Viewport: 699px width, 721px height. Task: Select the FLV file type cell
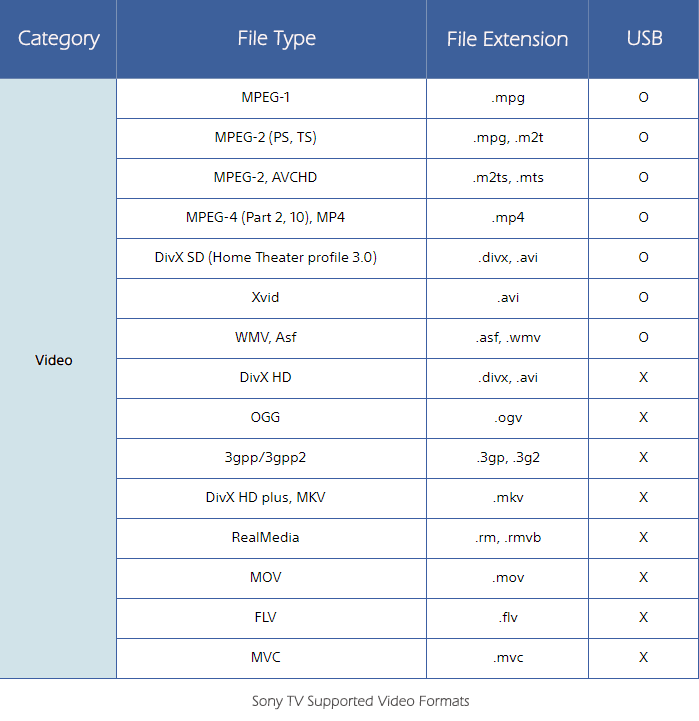pos(266,618)
